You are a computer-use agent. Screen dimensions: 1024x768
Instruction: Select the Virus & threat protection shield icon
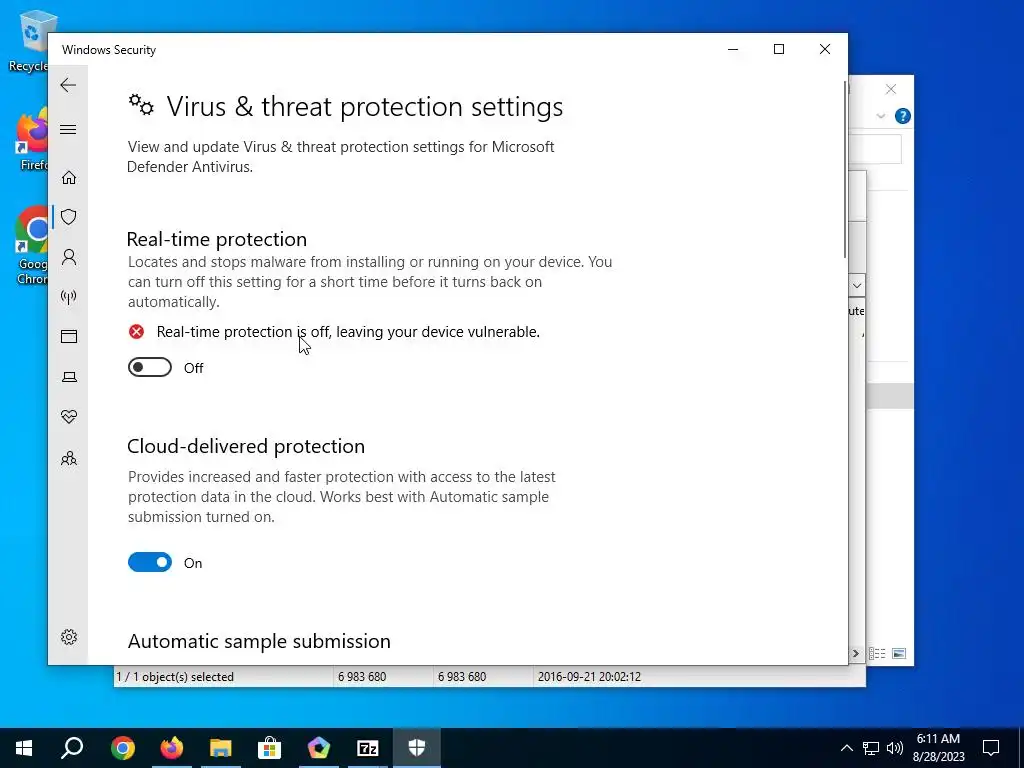click(69, 217)
